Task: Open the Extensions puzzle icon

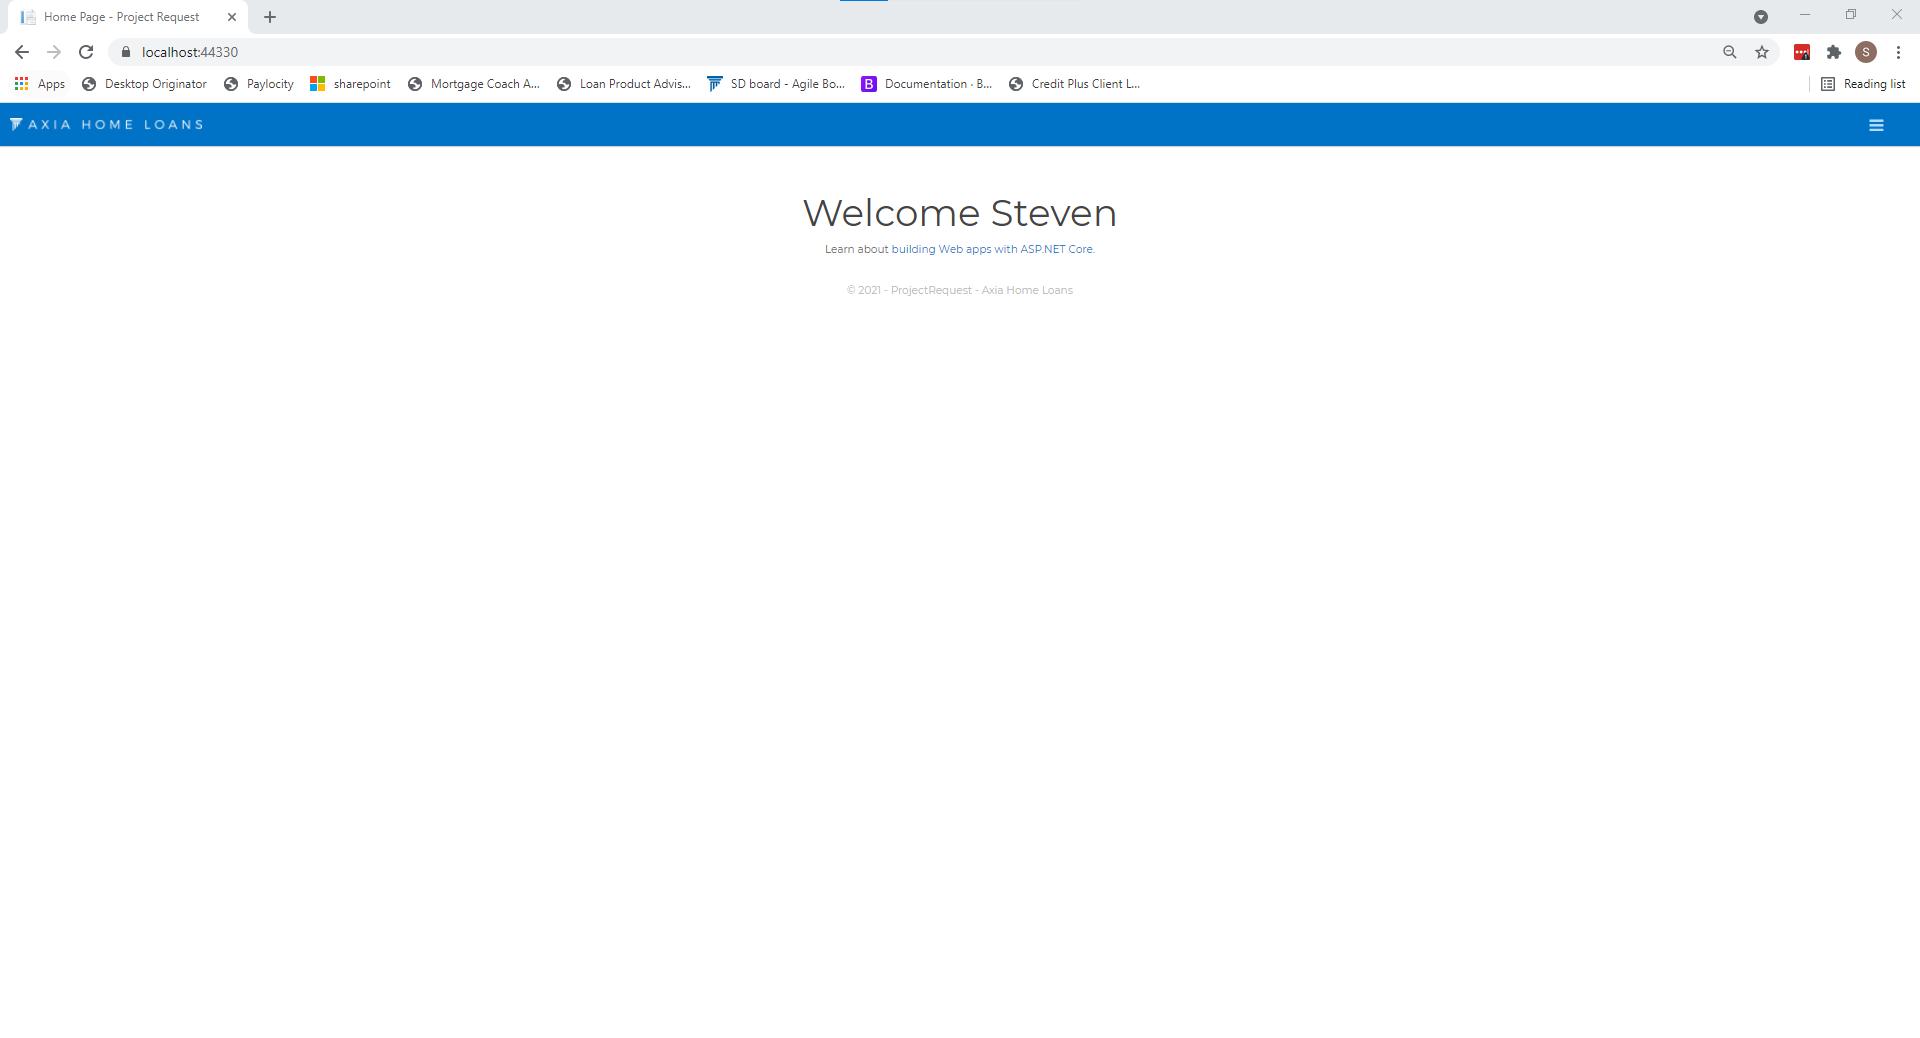Action: [1834, 52]
